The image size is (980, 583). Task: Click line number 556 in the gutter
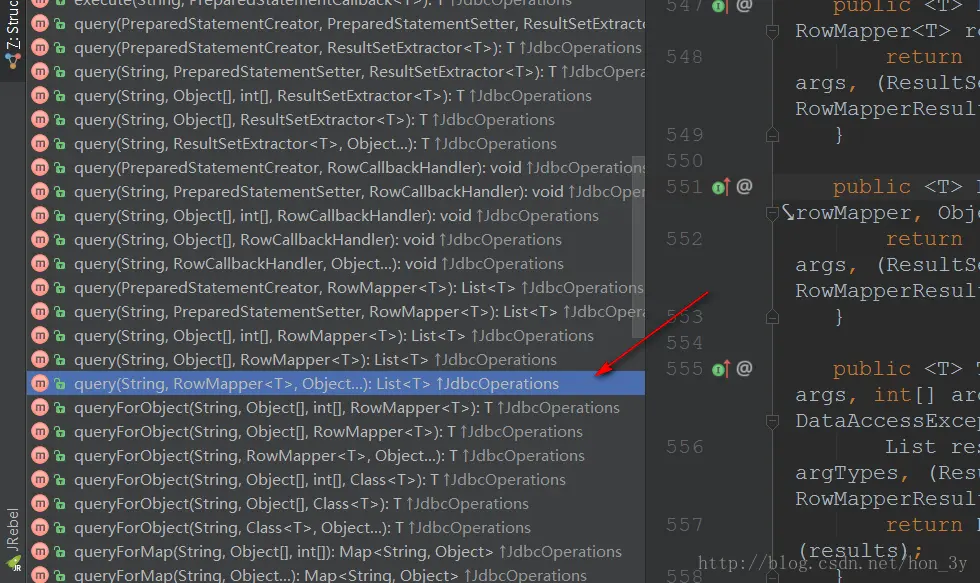click(684, 447)
